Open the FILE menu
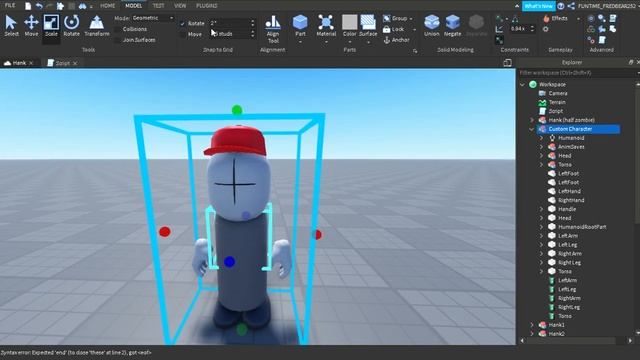The width and height of the screenshot is (640, 360). (10, 5)
